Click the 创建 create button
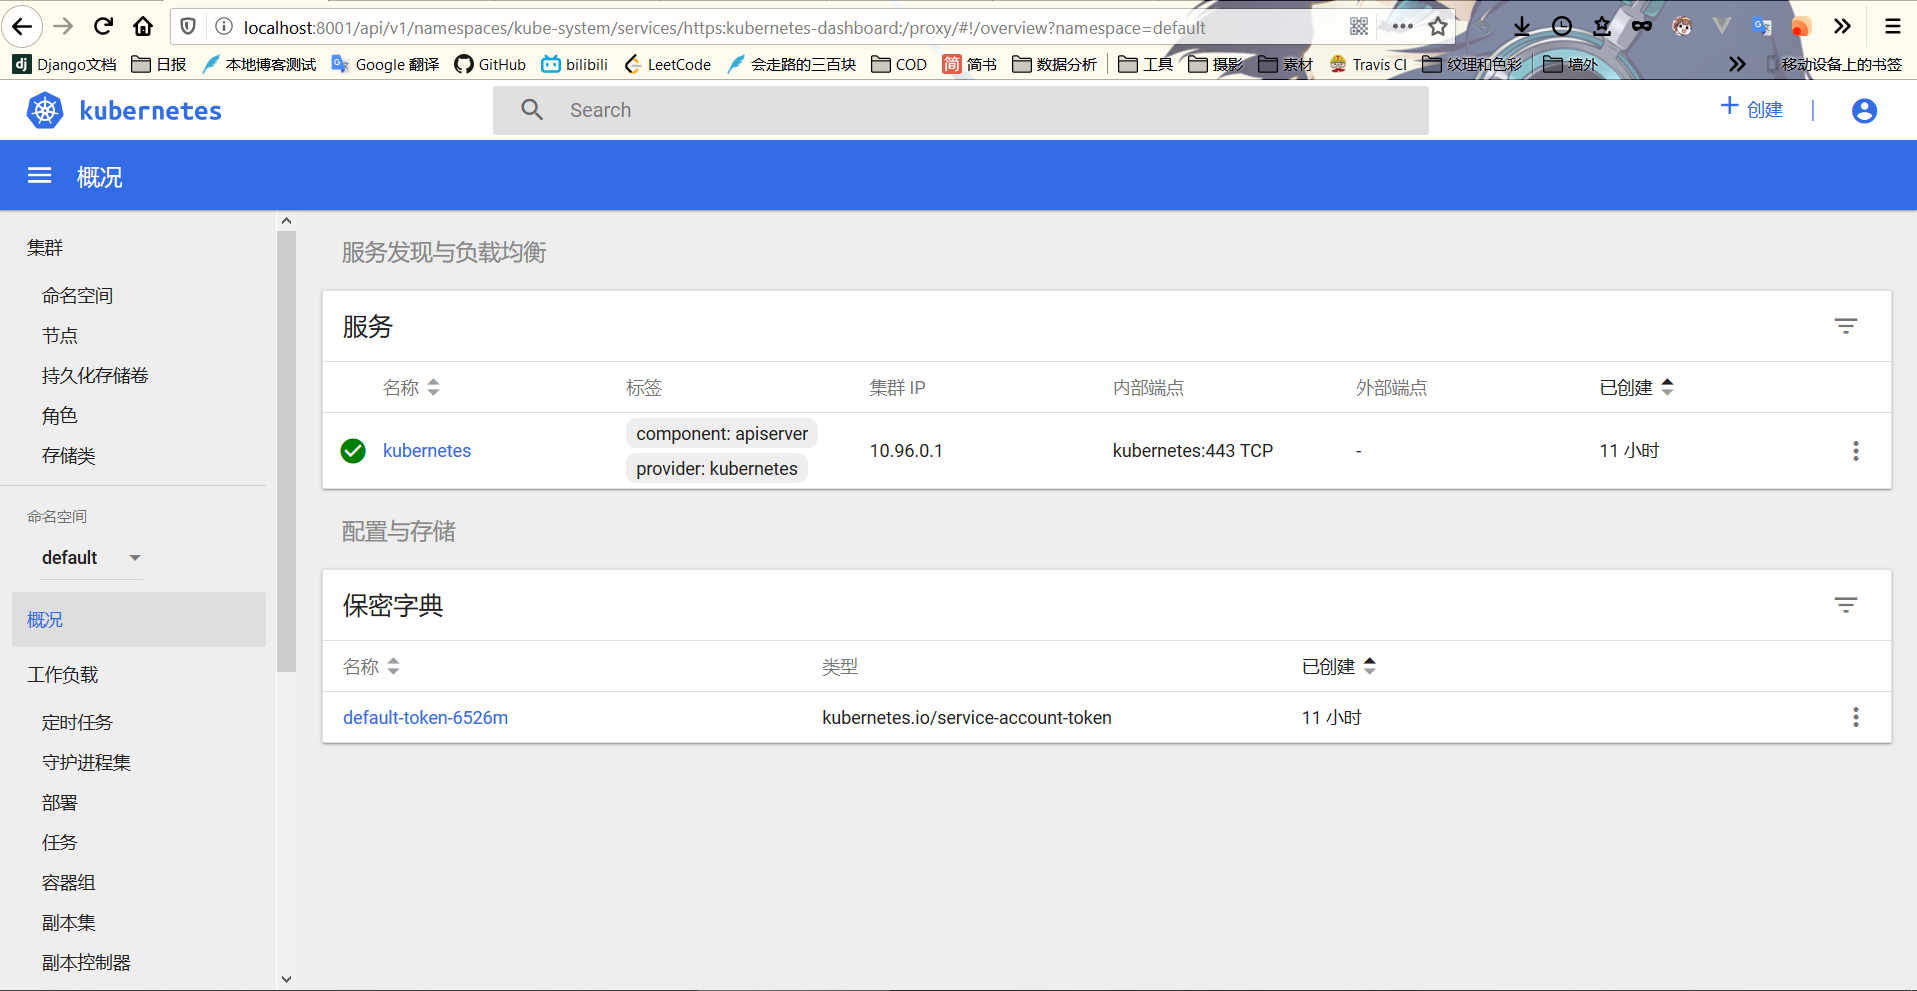1917x991 pixels. pyautogui.click(x=1752, y=109)
